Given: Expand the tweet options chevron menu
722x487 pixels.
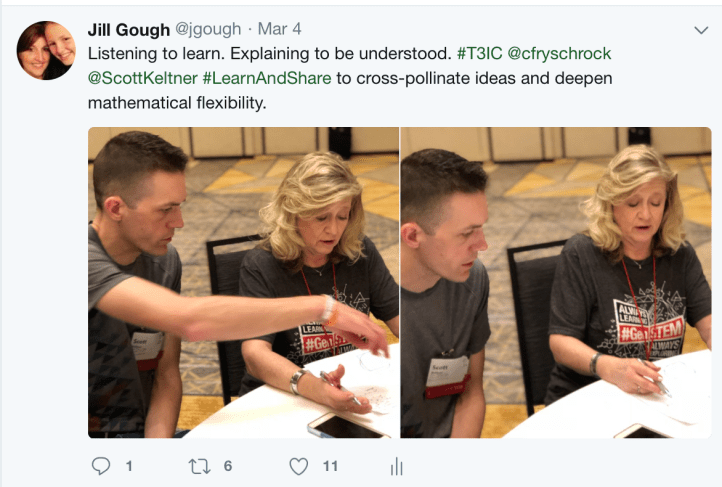Looking at the screenshot, I should click(701, 30).
